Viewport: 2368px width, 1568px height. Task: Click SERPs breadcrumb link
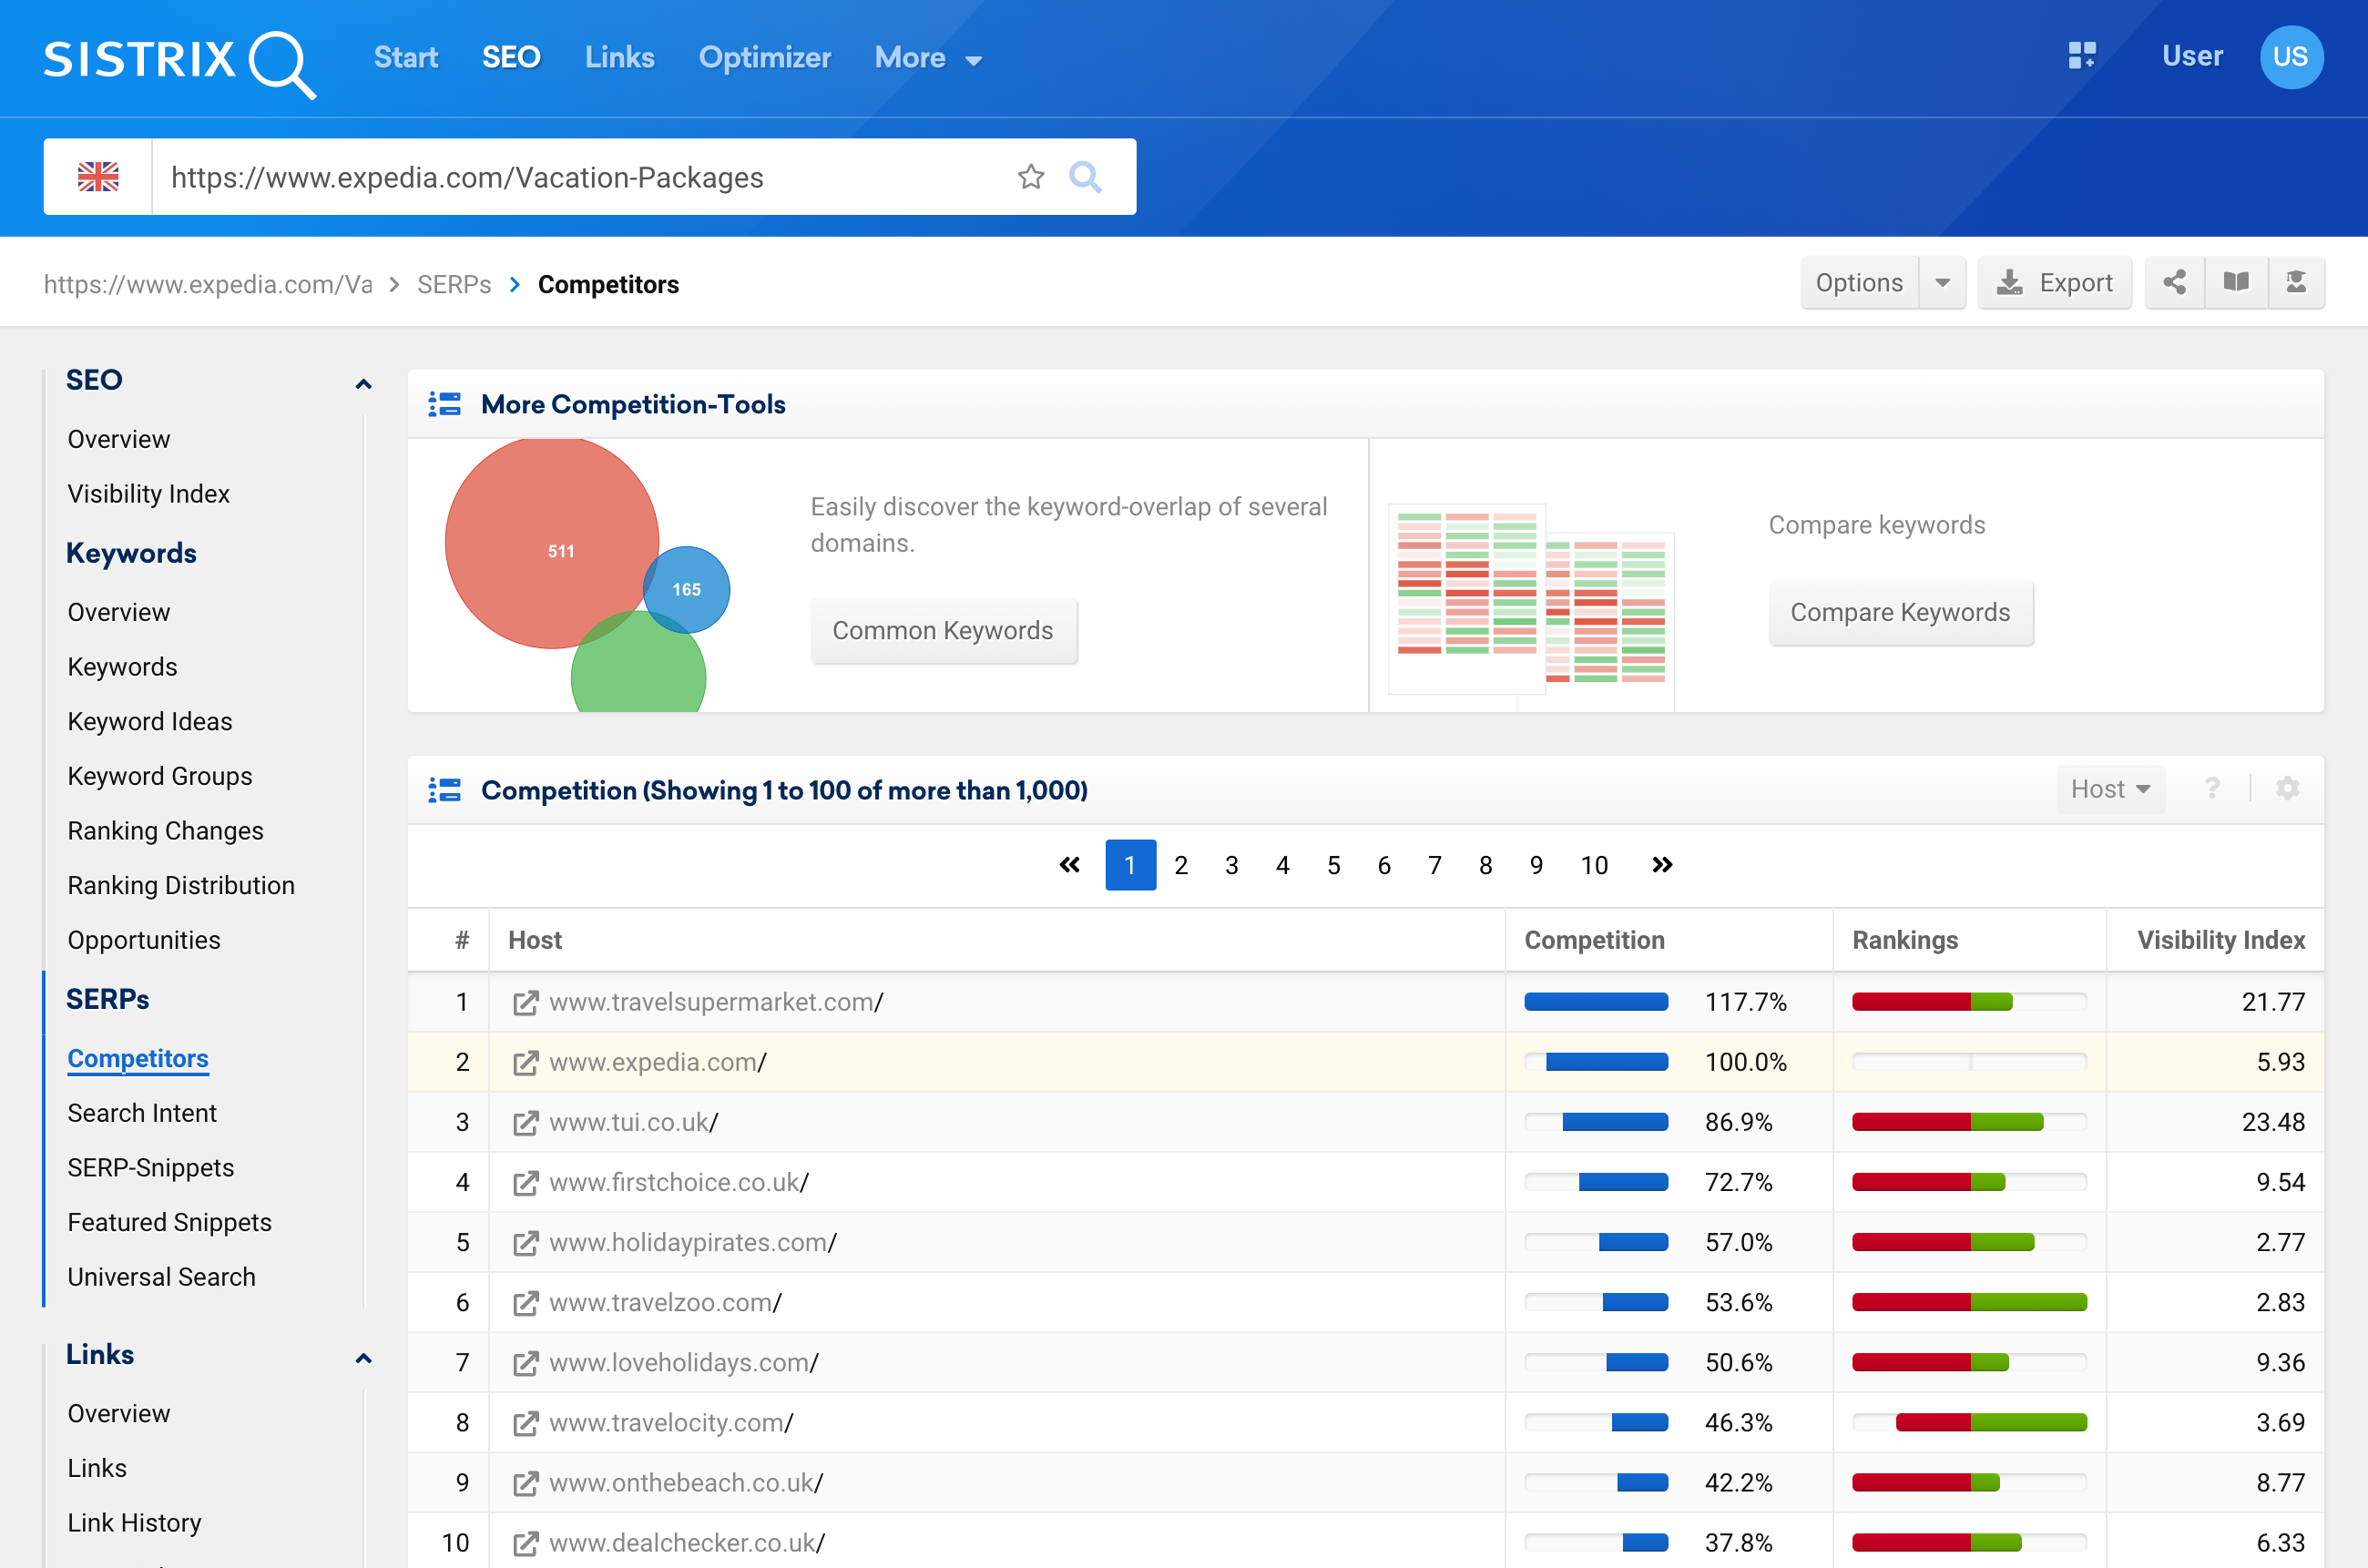pos(454,285)
